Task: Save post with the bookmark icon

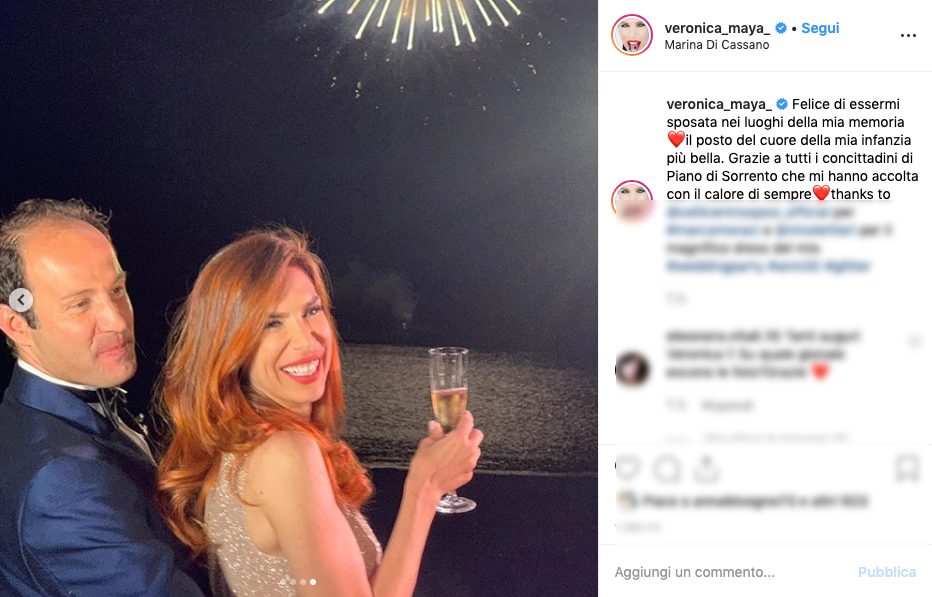Action: point(907,468)
